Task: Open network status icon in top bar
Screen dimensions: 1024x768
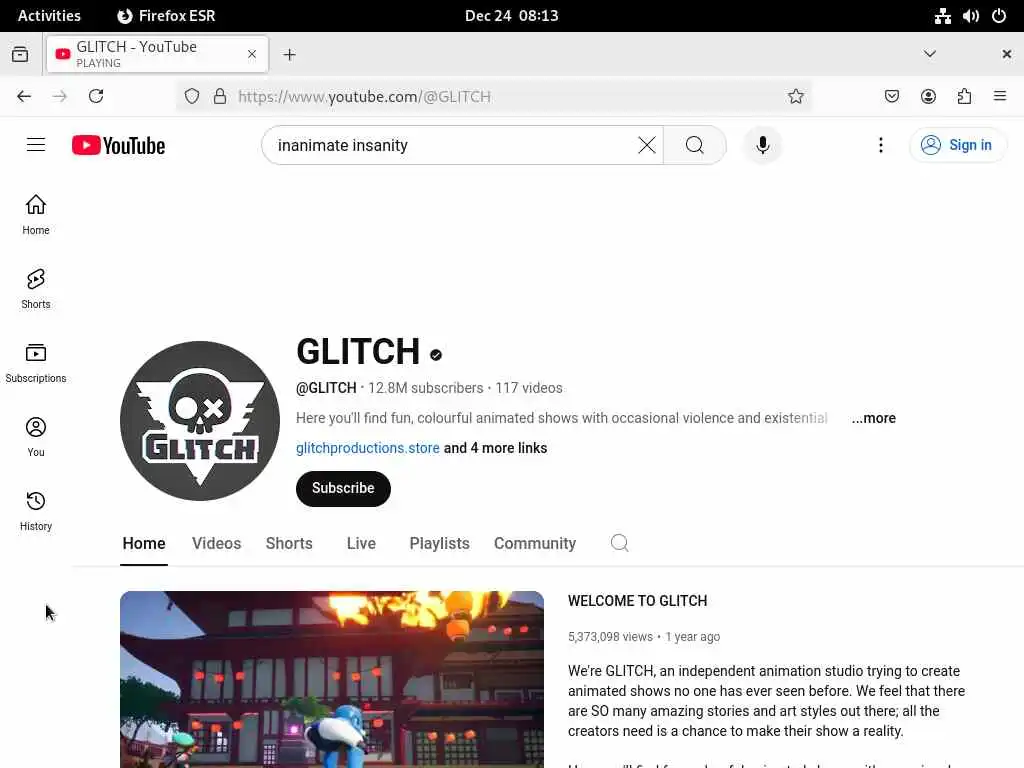Action: 942,16
